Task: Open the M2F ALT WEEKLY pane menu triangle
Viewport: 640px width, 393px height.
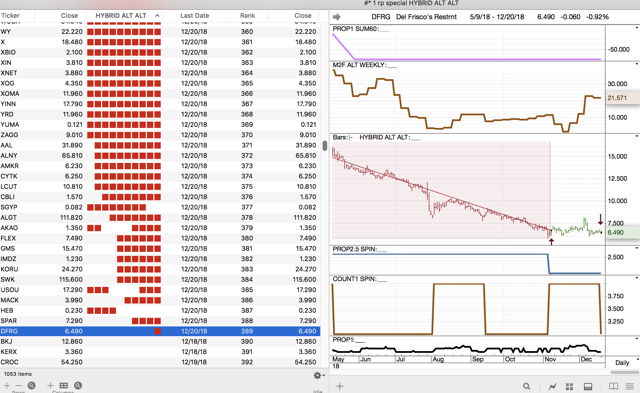Action: [x=637, y=64]
